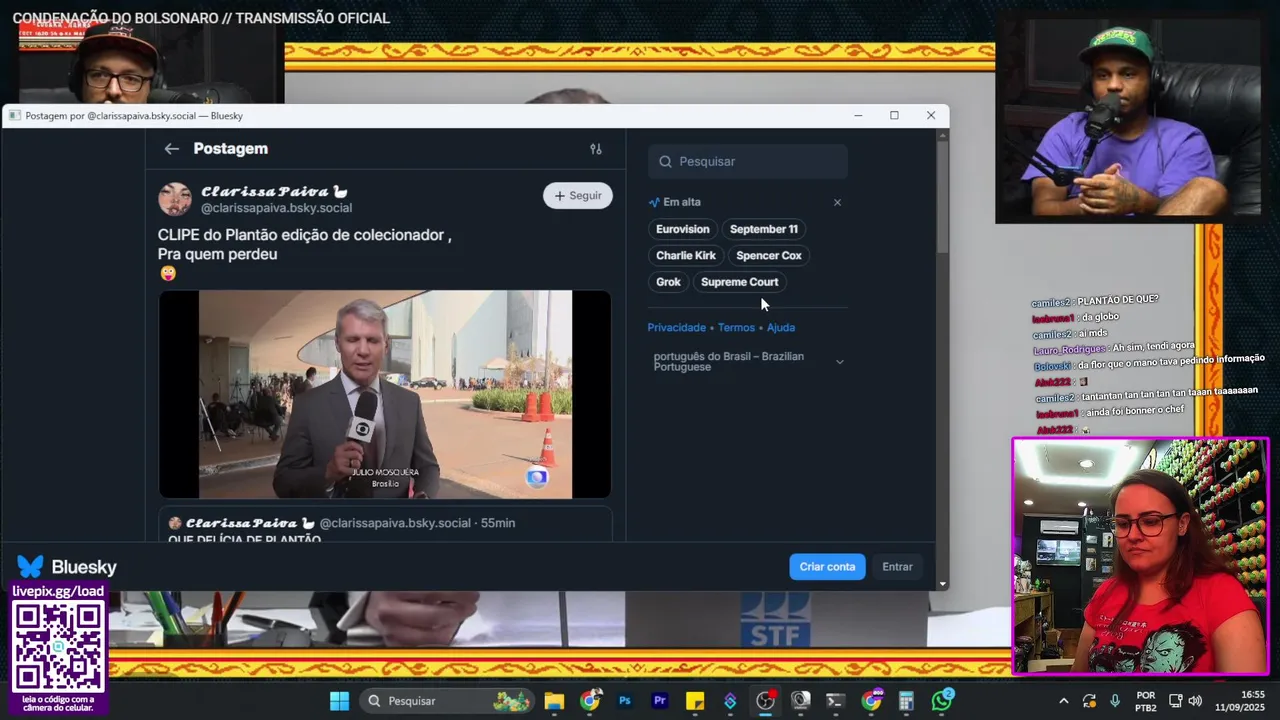The width and height of the screenshot is (1280, 720).
Task: Open Clarissa Paiva's profile avatar
Action: 175,199
